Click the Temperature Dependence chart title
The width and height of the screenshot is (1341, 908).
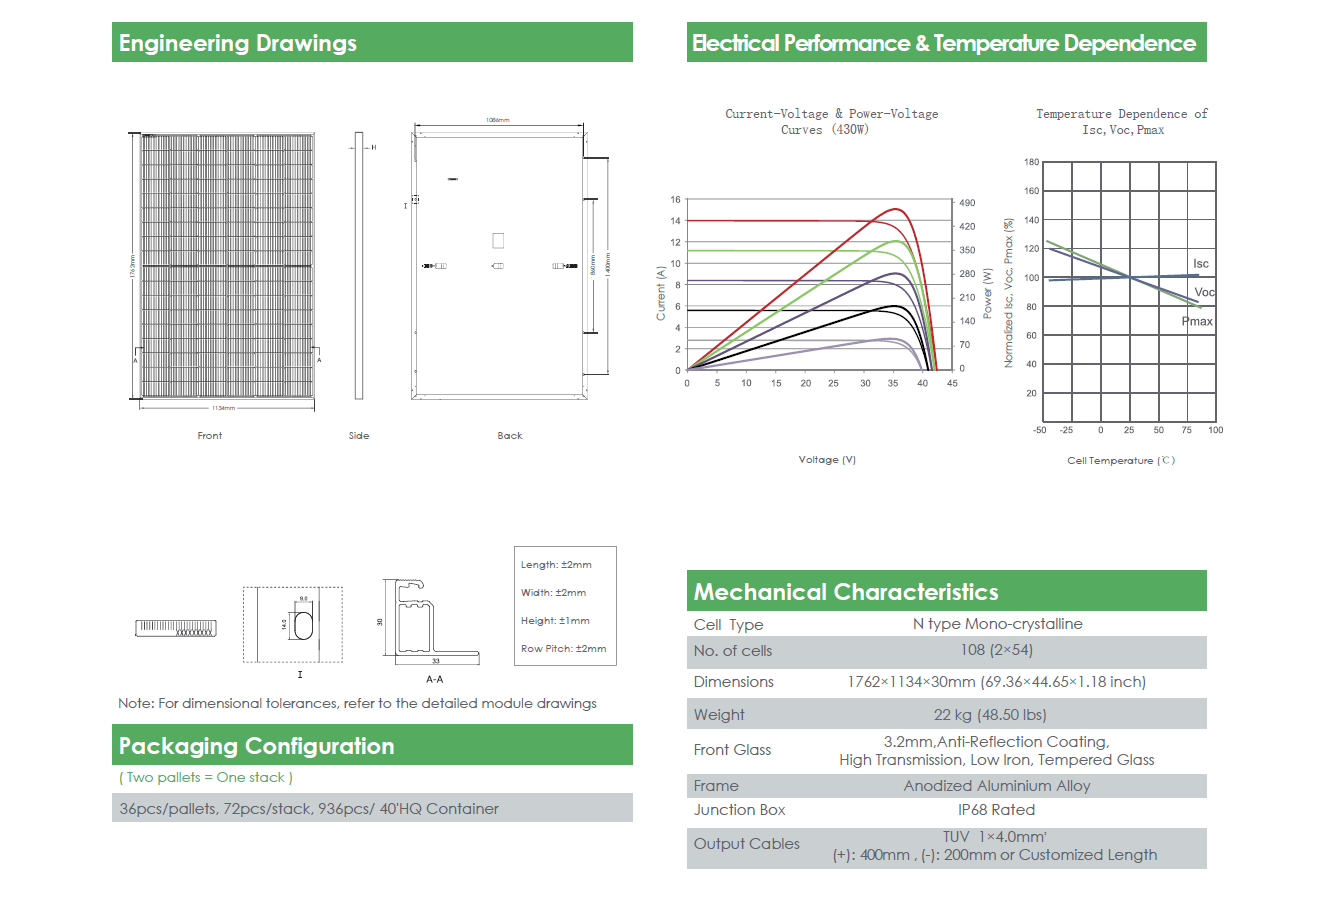point(1122,121)
